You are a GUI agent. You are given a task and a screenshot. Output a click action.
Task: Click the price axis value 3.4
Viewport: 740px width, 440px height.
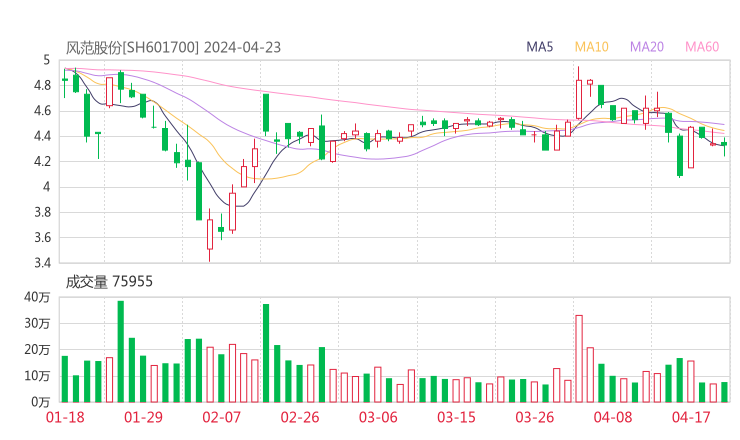42,263
